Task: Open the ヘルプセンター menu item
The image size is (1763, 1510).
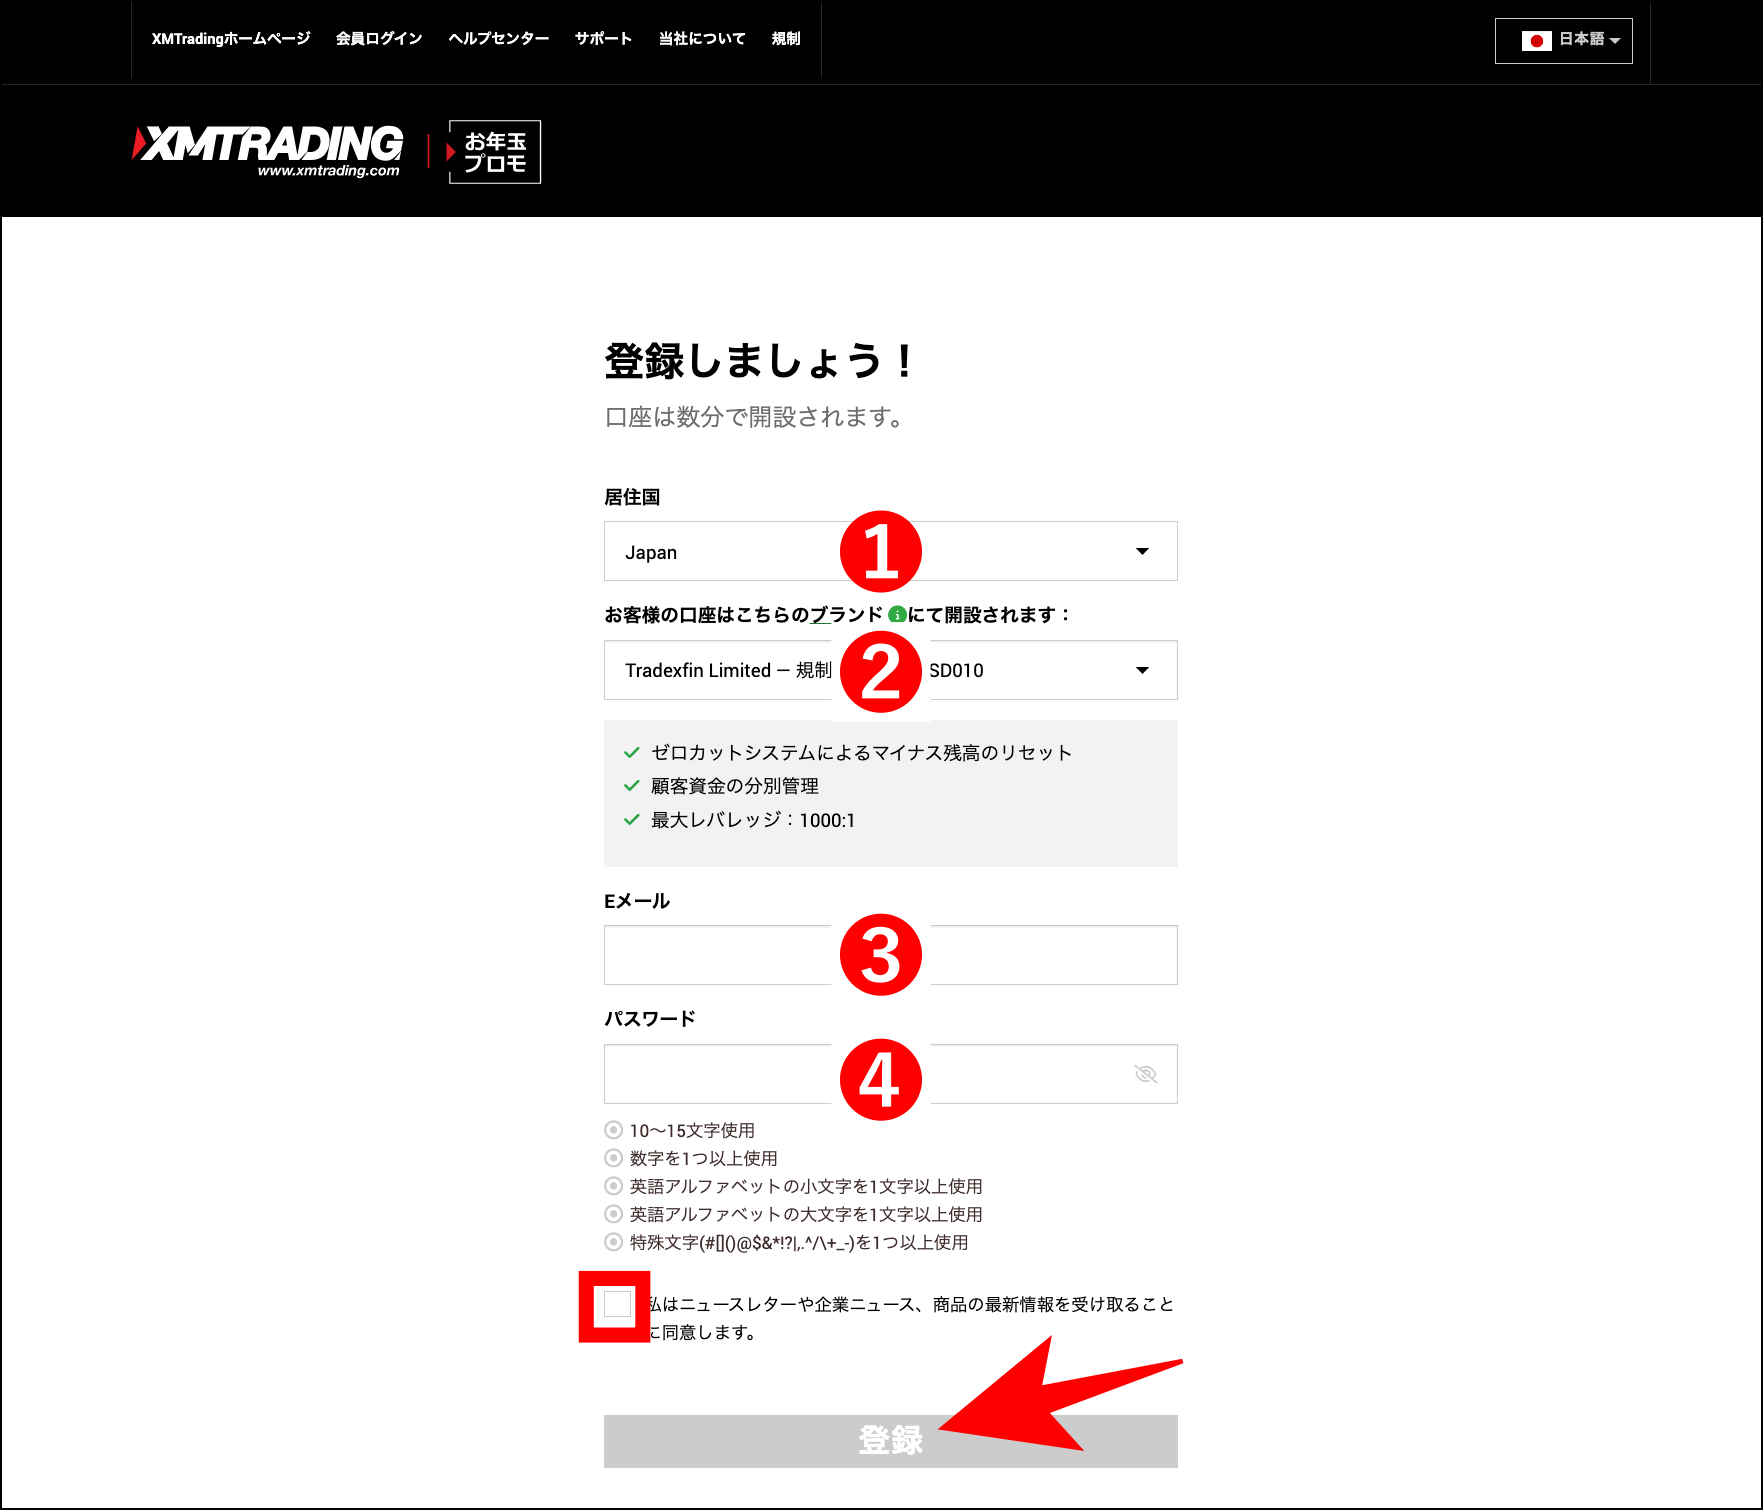Action: tap(497, 38)
